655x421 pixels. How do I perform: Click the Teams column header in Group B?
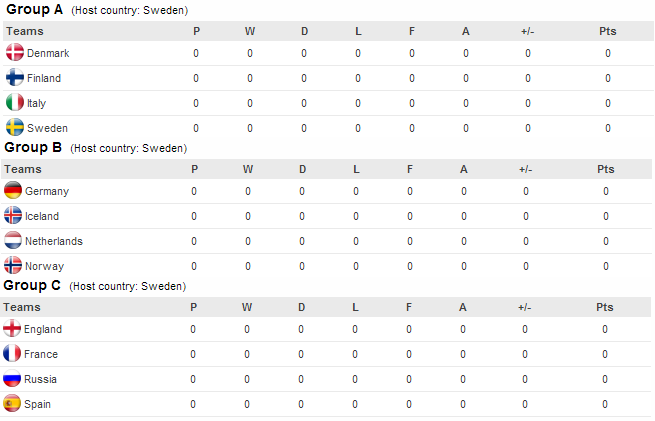point(22,169)
